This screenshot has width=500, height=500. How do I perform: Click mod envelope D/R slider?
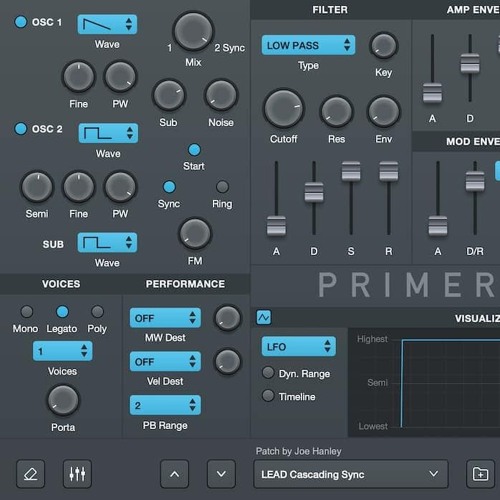click(x=475, y=181)
